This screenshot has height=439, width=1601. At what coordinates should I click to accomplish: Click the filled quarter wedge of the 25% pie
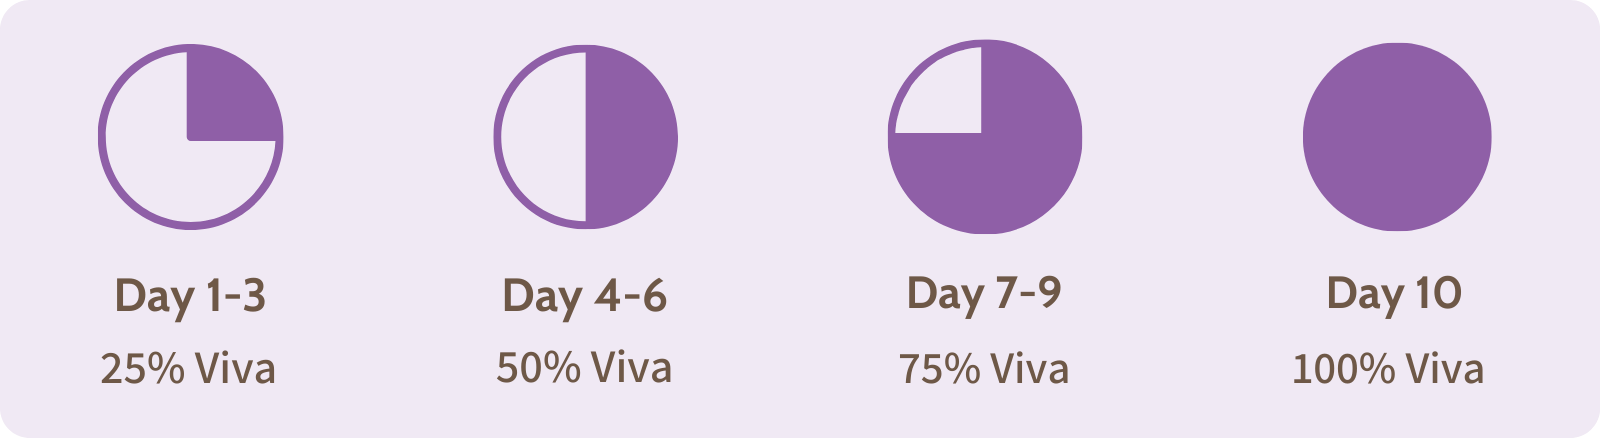[227, 98]
